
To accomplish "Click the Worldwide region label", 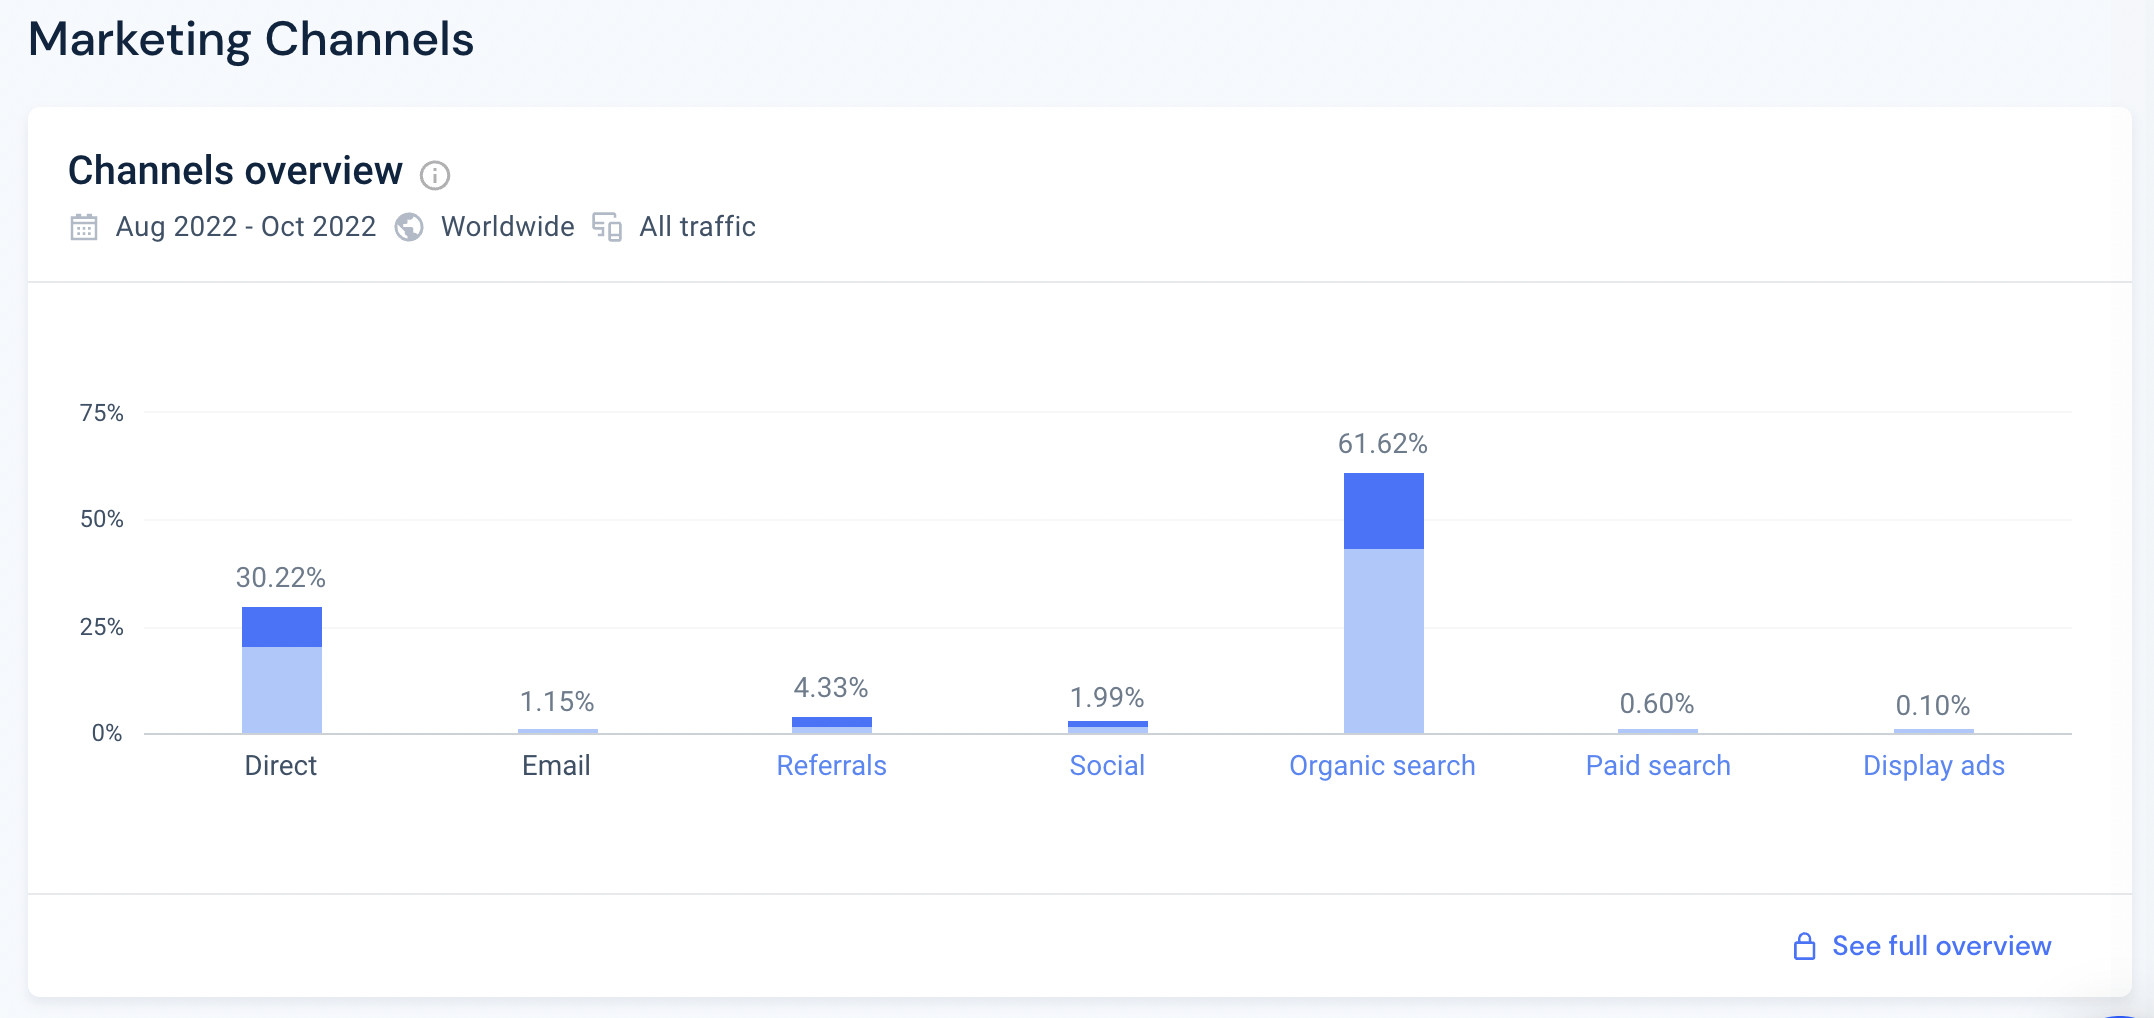I will [x=508, y=227].
